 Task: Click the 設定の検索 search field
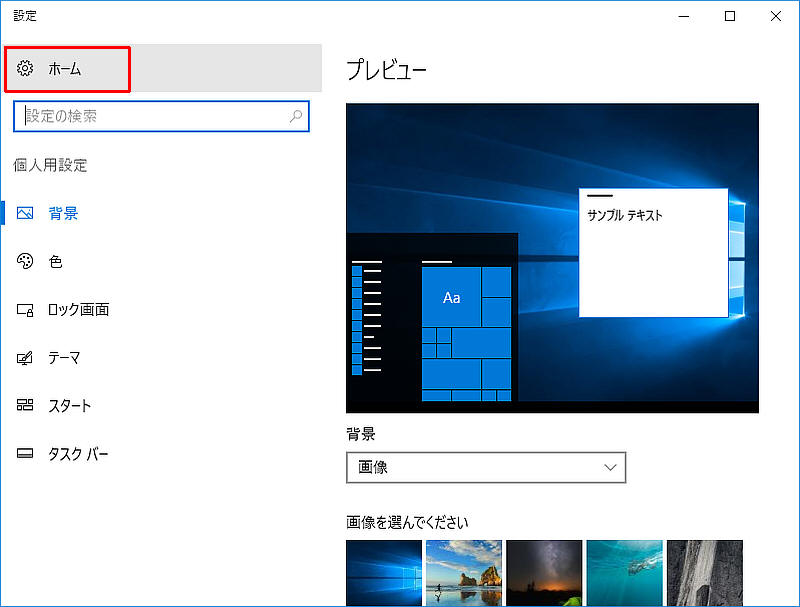(x=161, y=116)
